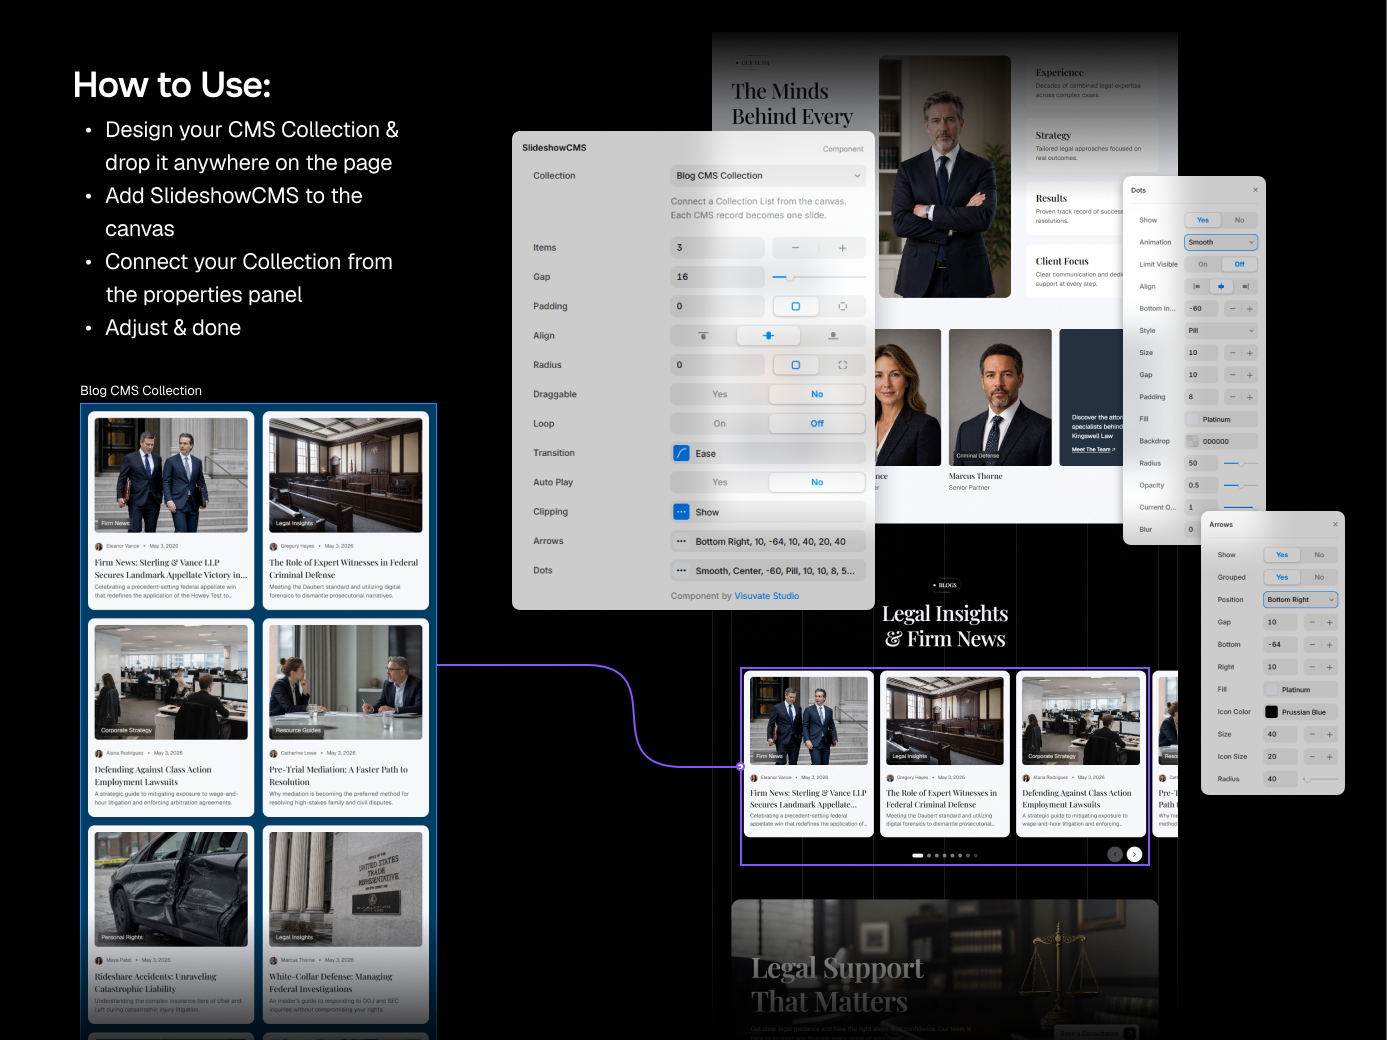Open White-Collar Defense blog card thumbnail
The image size is (1387, 1040).
346,889
